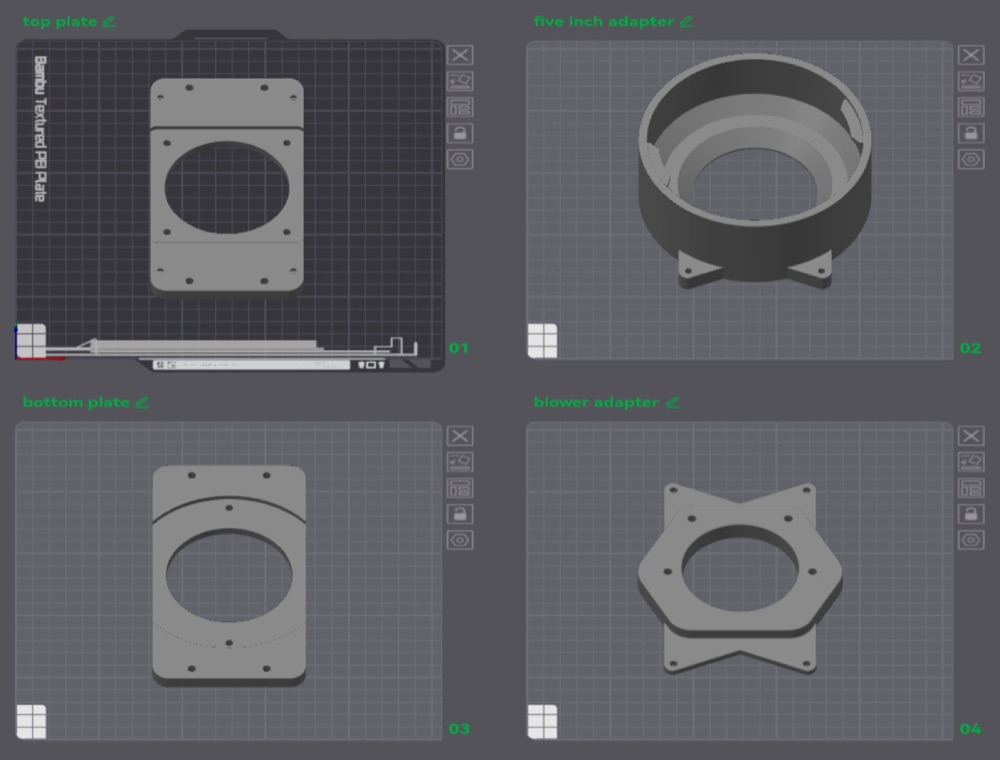Remove all objects from bottom plate

(x=460, y=435)
